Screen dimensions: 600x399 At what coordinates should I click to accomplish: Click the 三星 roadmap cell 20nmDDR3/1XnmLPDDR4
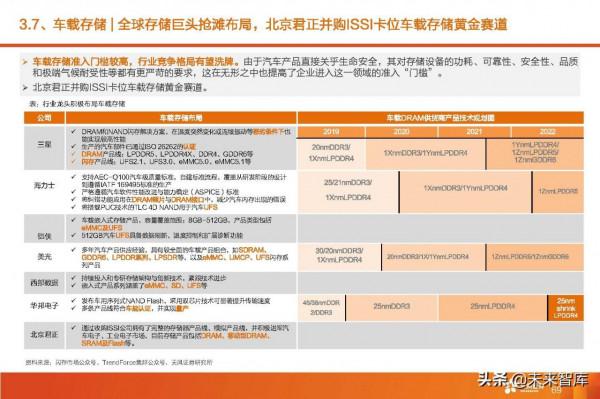pos(331,153)
